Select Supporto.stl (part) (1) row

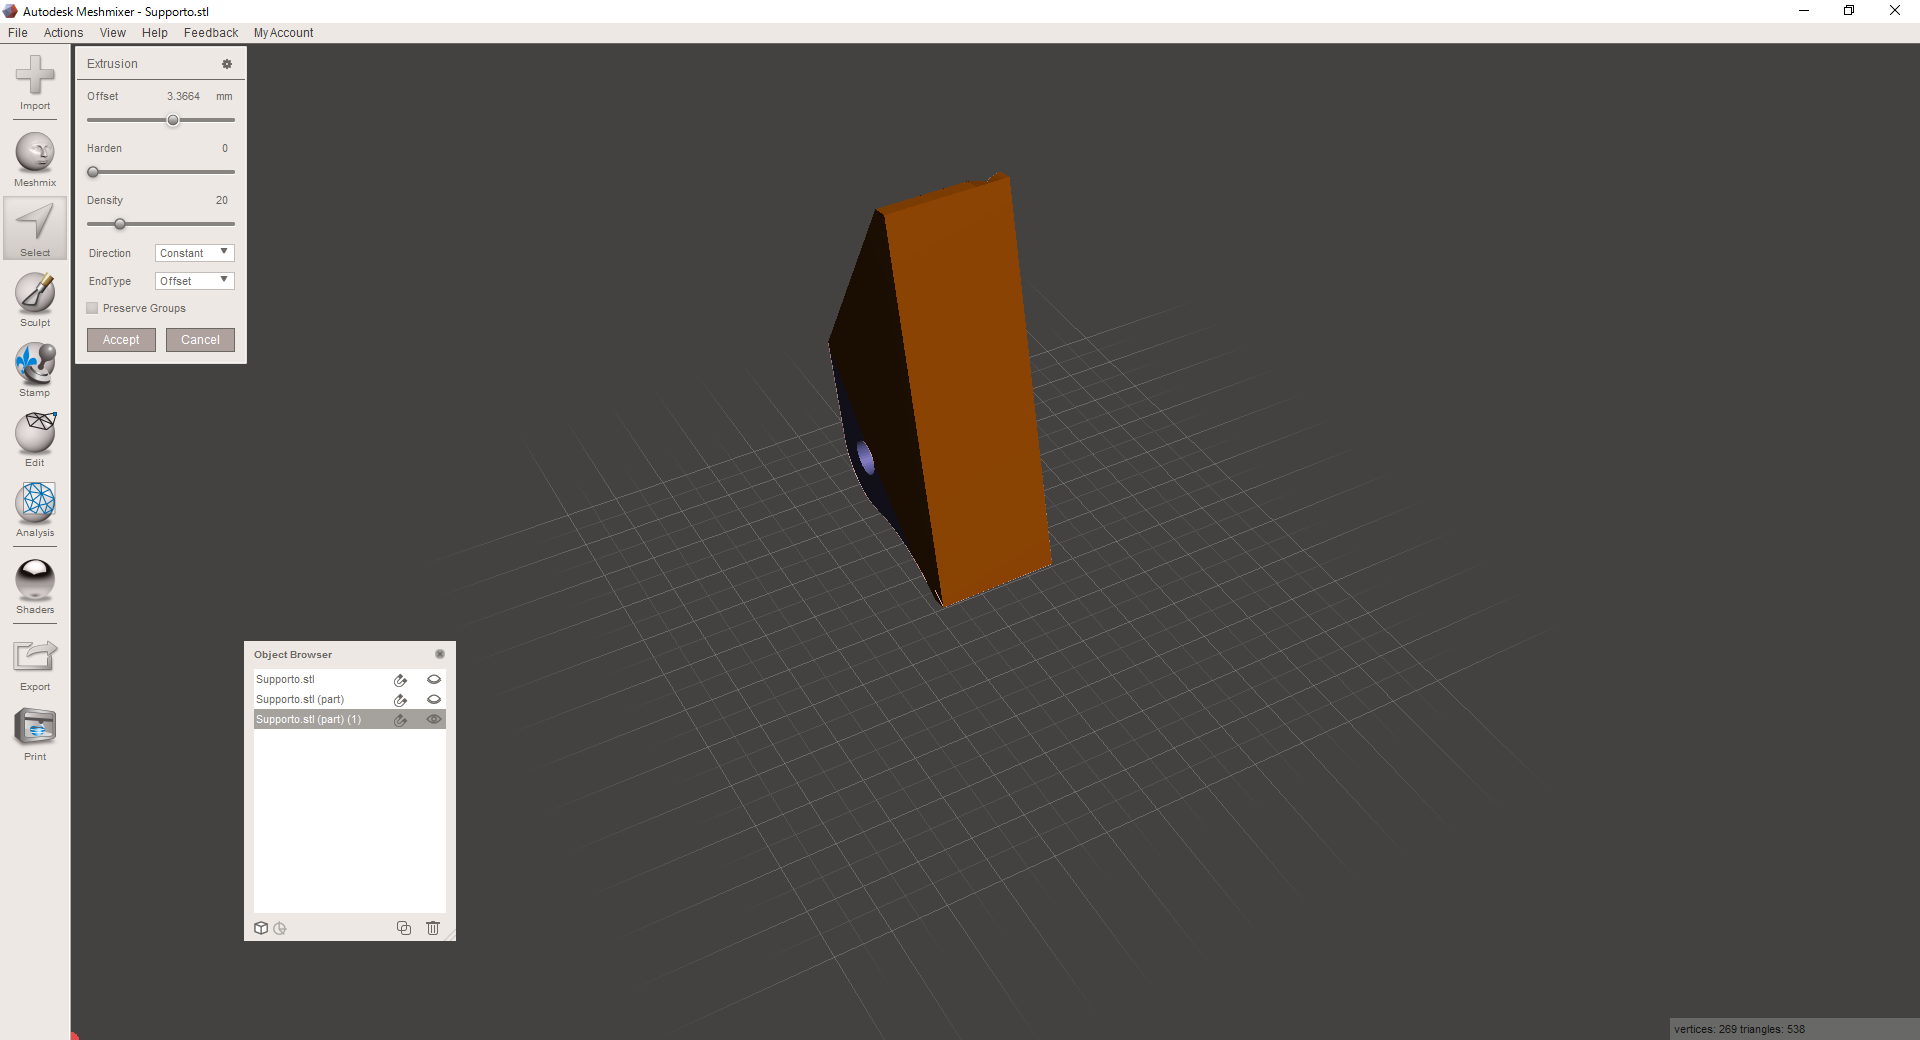tap(350, 720)
